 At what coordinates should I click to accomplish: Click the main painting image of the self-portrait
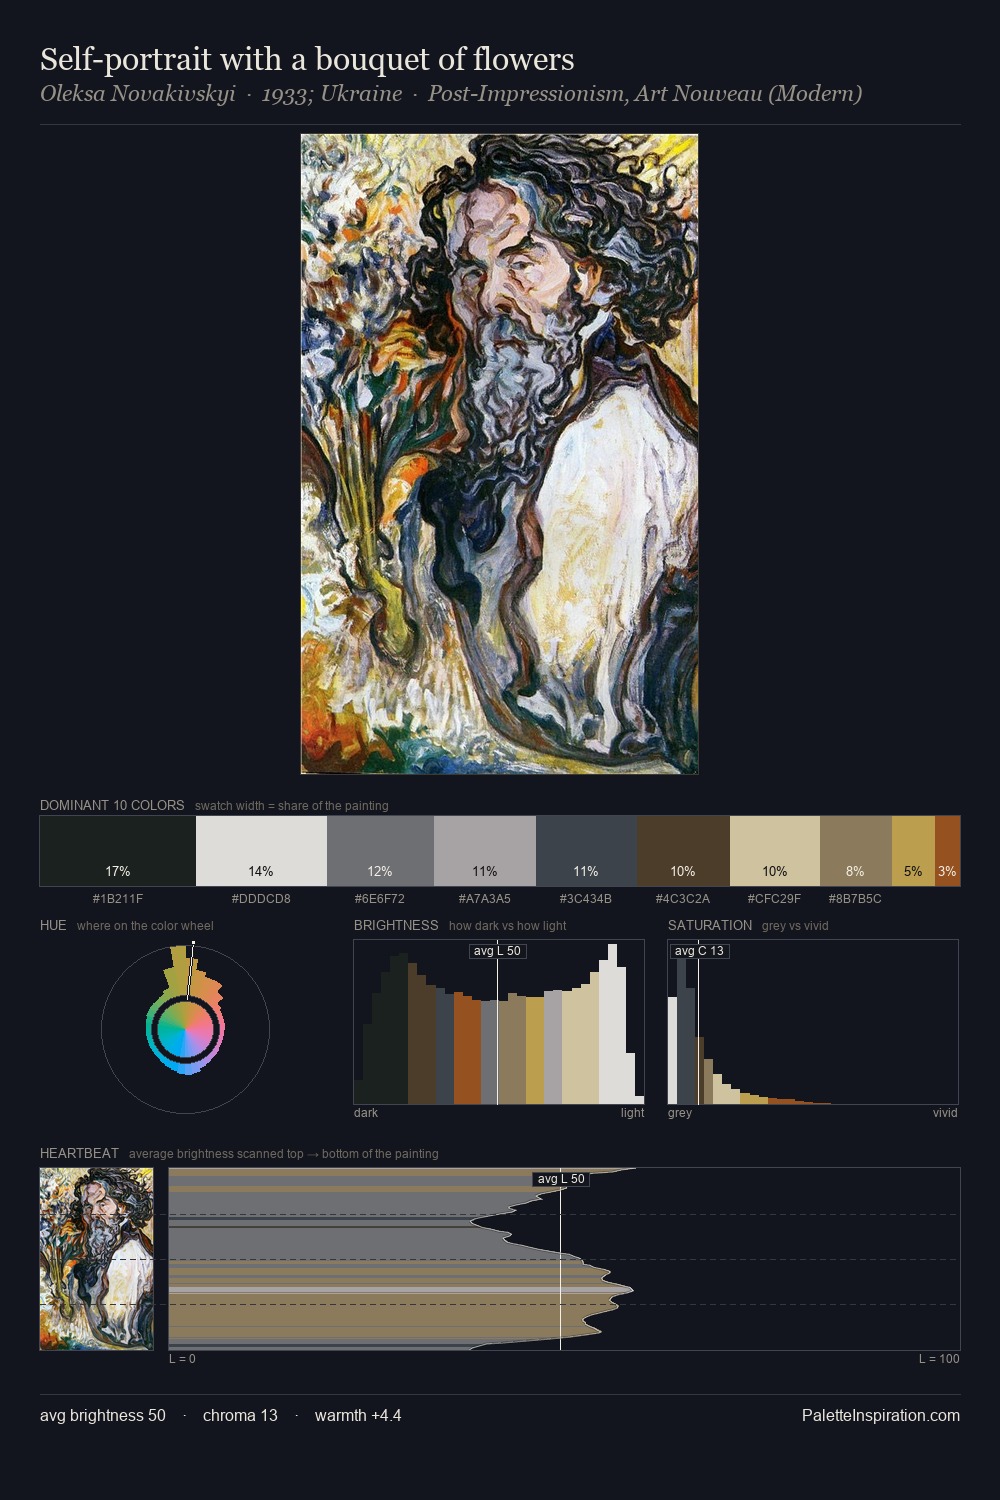(x=499, y=454)
